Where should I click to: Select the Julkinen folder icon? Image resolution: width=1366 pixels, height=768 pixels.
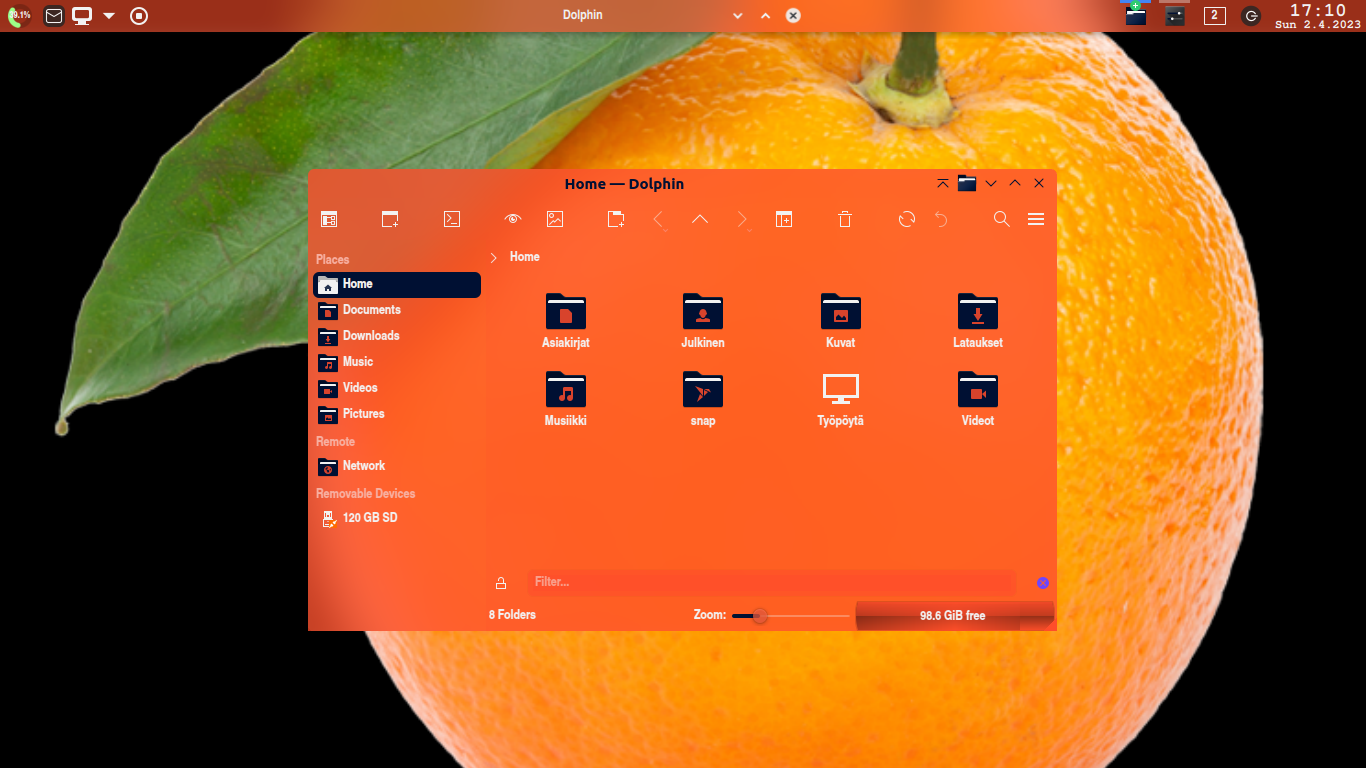coord(703,311)
